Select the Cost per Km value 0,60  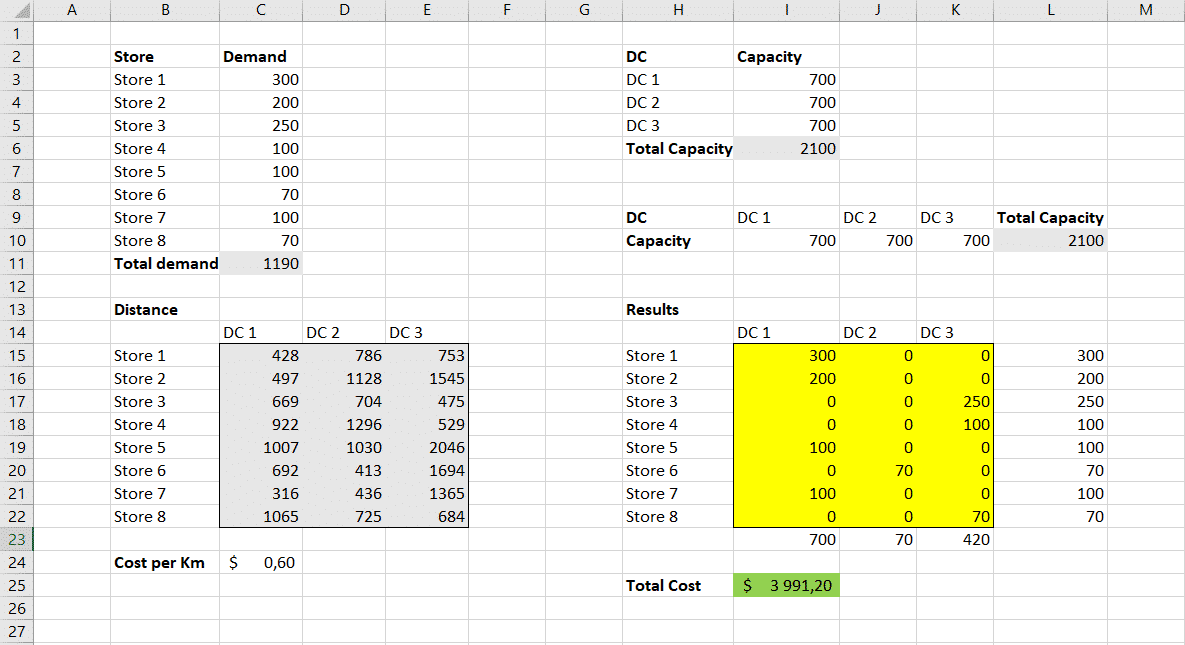click(260, 563)
